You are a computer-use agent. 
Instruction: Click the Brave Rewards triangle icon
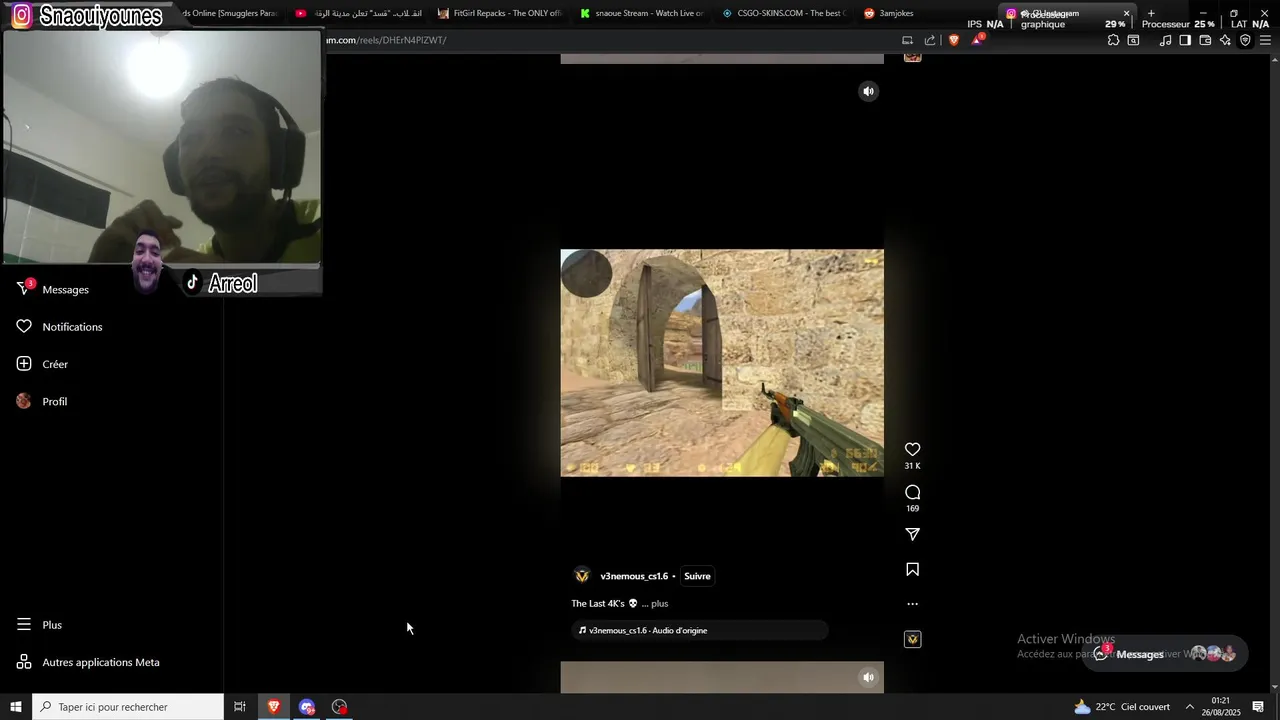tap(977, 40)
